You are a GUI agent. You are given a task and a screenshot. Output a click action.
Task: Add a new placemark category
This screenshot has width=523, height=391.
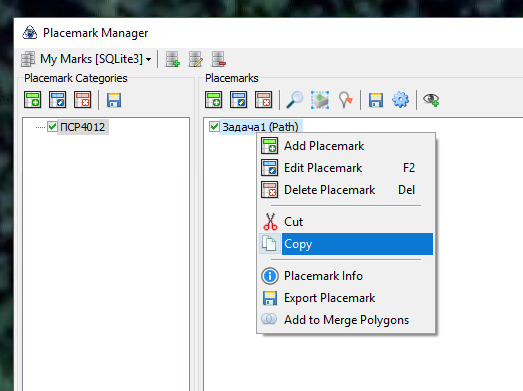pos(32,100)
